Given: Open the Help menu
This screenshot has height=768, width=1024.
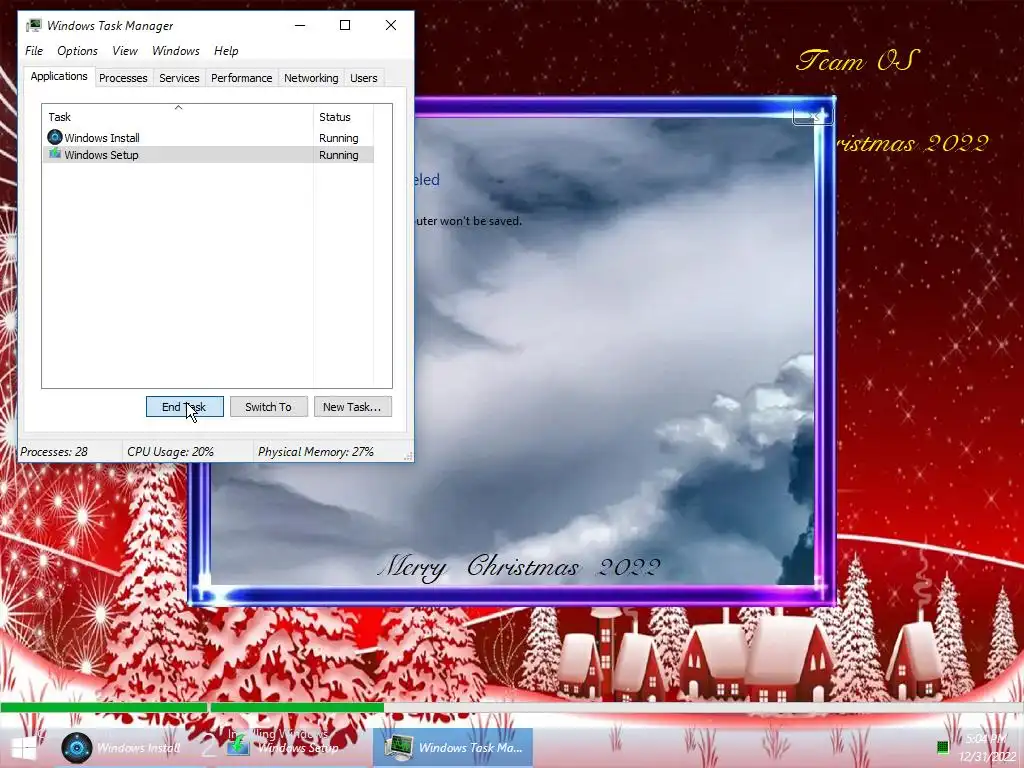Looking at the screenshot, I should [226, 51].
